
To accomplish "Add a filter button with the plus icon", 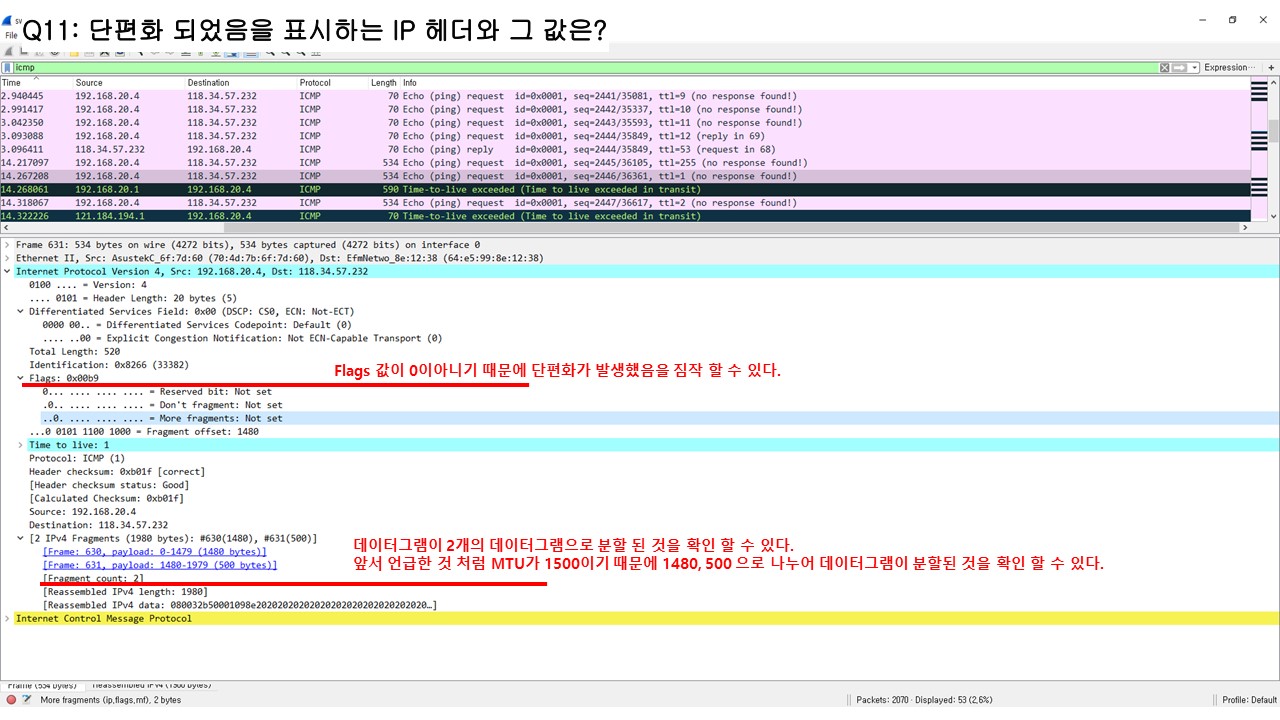I will [x=1271, y=68].
